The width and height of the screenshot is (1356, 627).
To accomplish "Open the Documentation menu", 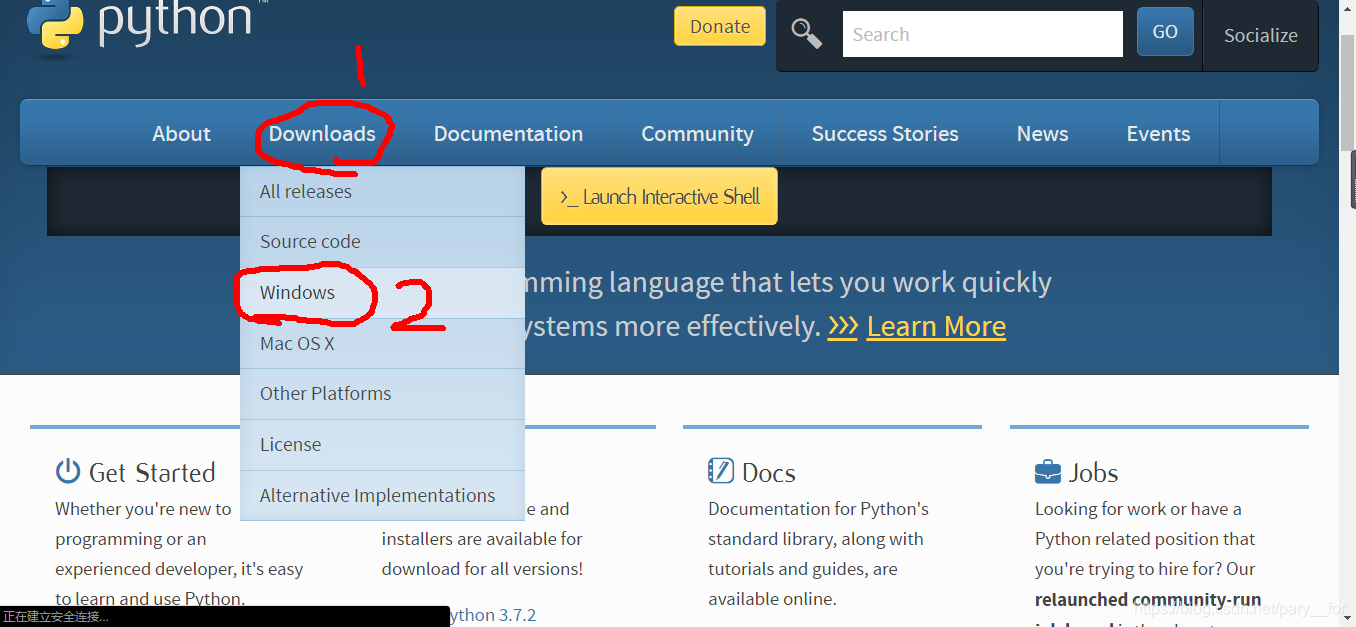I will tap(508, 134).
